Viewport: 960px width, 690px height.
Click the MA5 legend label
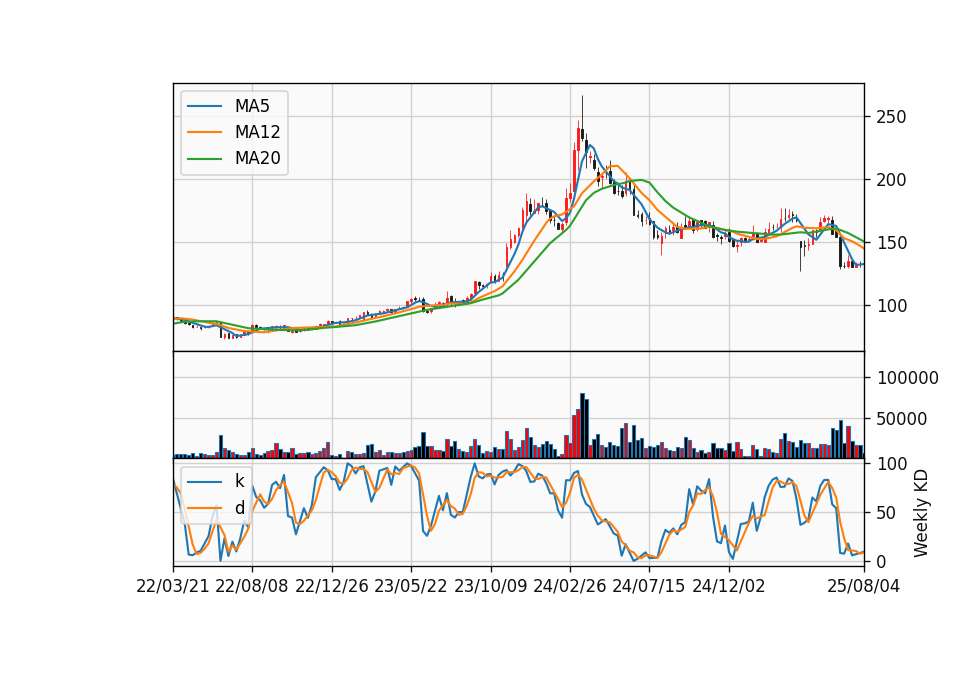pyautogui.click(x=252, y=106)
